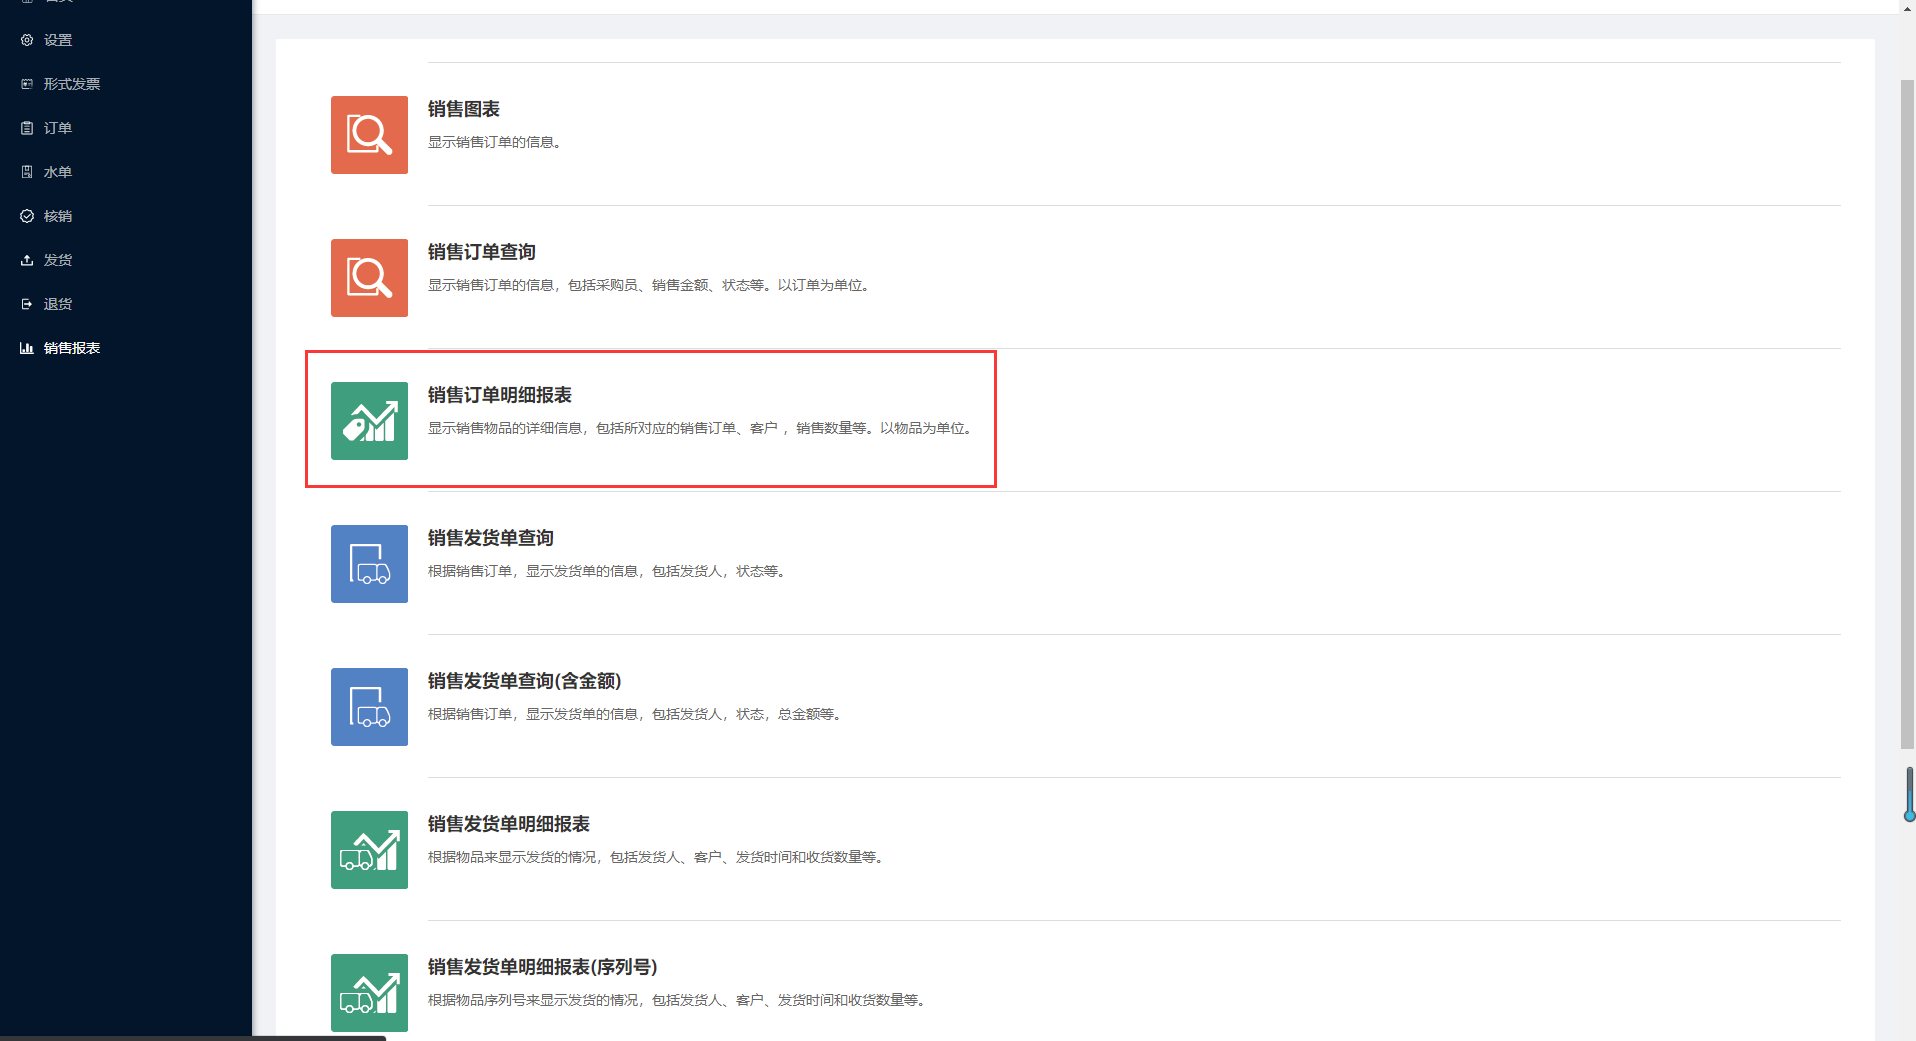The image size is (1916, 1041).
Task: Click the 设置 gear icon in sidebar
Action: pos(27,40)
